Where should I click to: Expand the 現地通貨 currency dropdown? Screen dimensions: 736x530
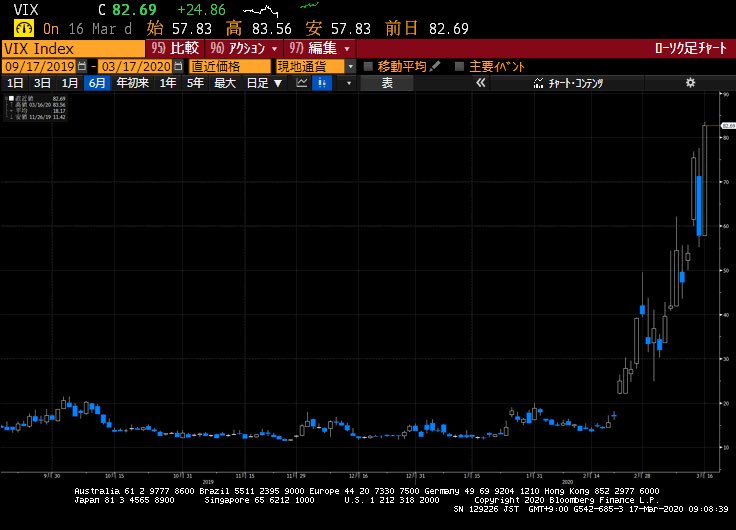(x=351, y=67)
